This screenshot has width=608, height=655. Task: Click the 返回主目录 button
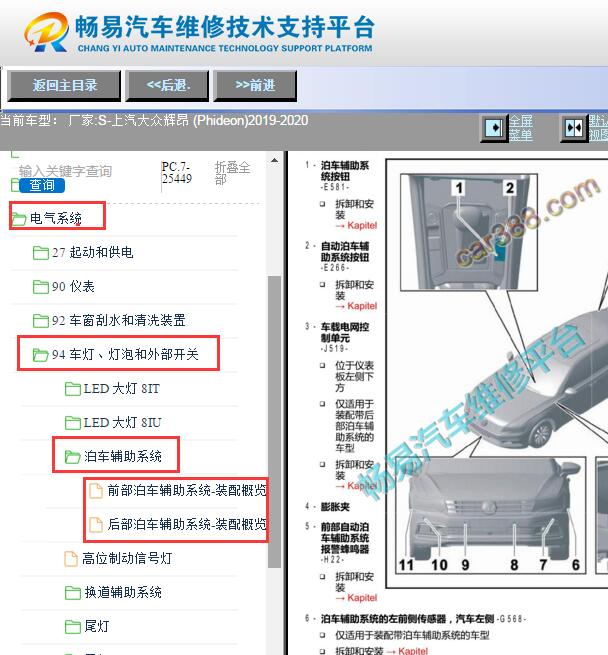[64, 86]
